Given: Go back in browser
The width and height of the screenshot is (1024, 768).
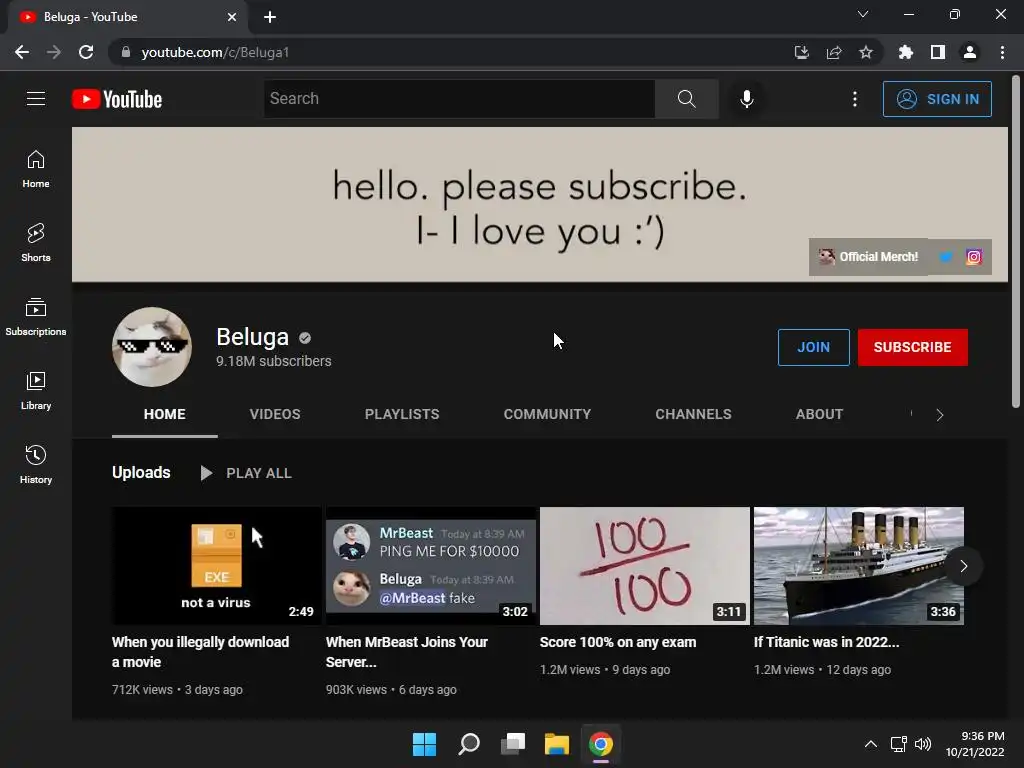Looking at the screenshot, I should coord(22,52).
